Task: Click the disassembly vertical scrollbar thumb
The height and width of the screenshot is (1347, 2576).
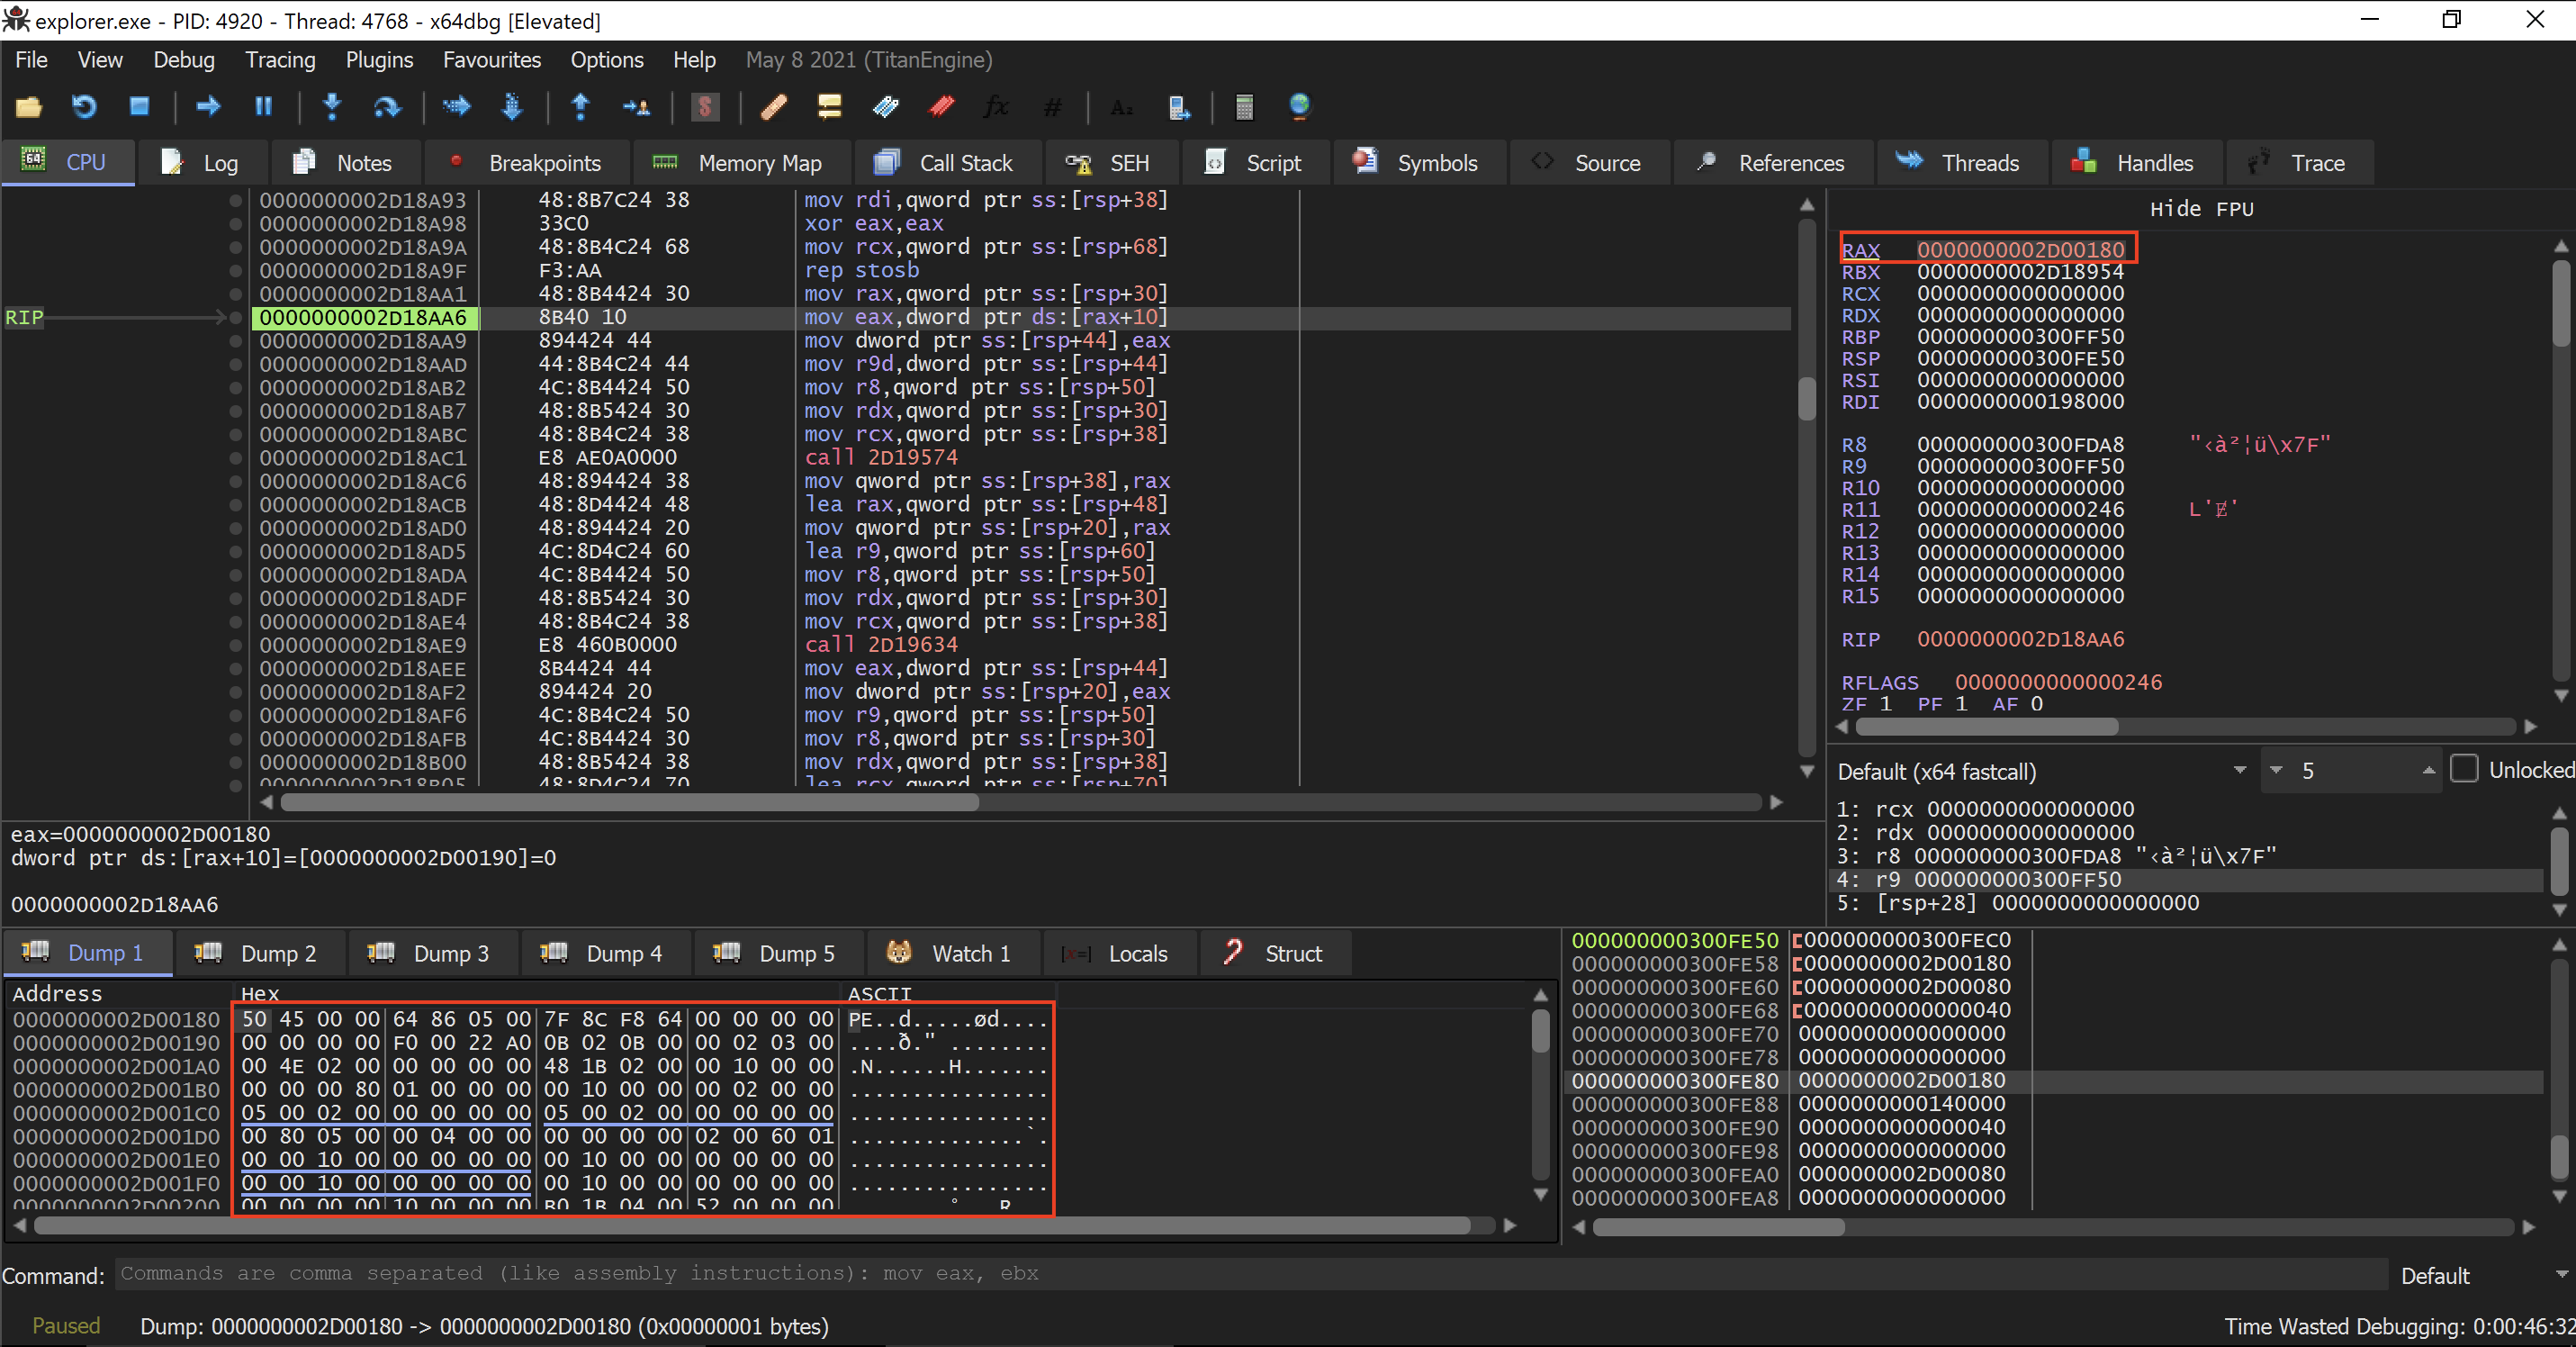Action: coord(1806,398)
